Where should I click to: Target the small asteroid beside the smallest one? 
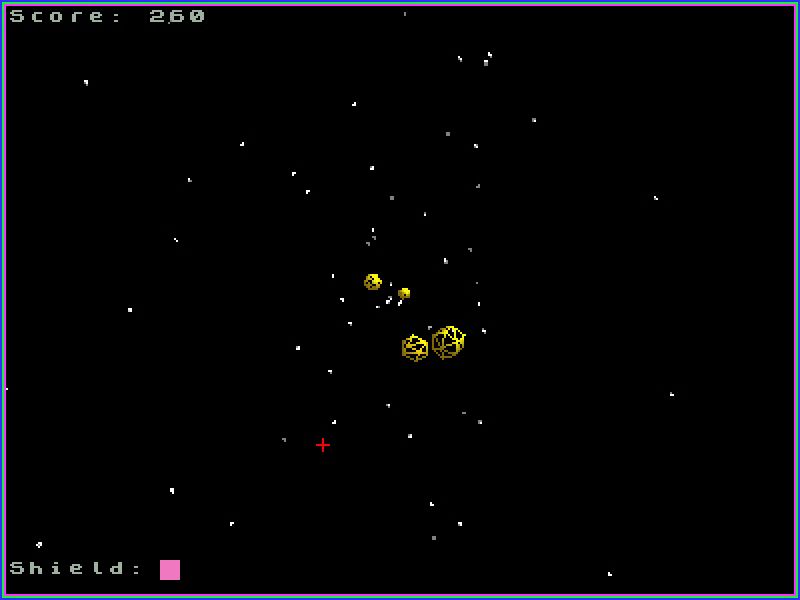coord(373,282)
